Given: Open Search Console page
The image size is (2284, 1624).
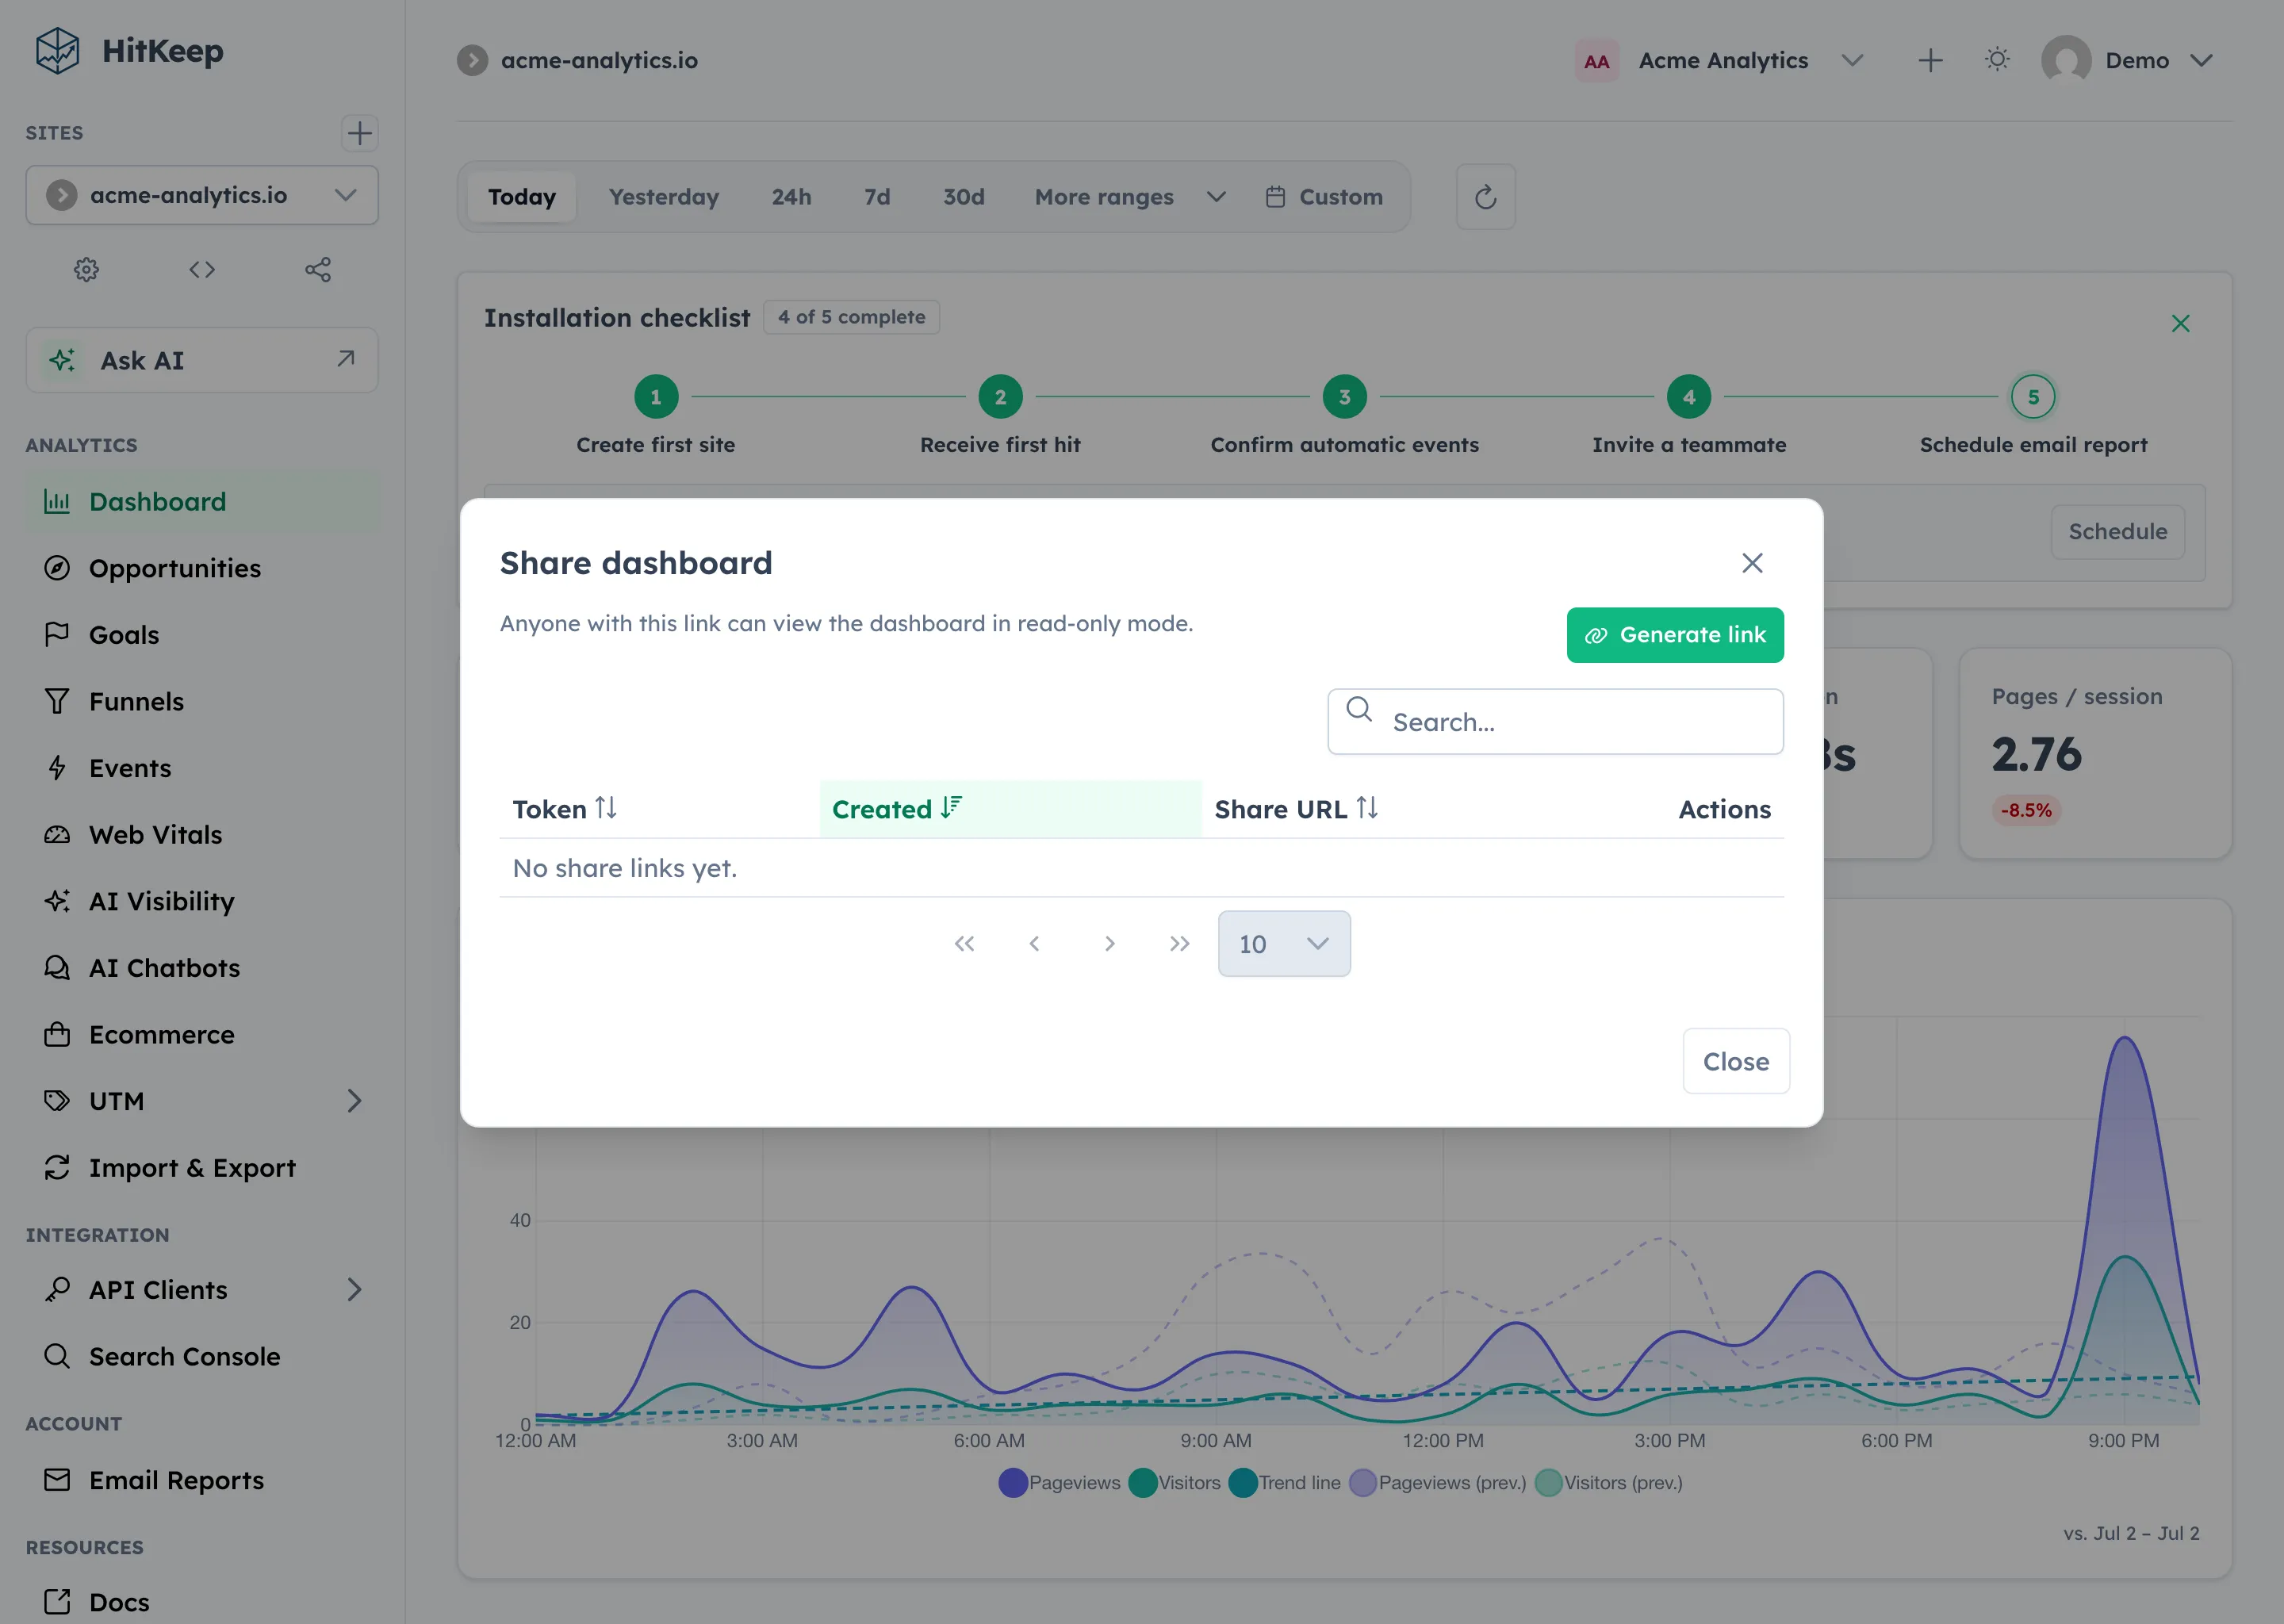Looking at the screenshot, I should (202, 1356).
